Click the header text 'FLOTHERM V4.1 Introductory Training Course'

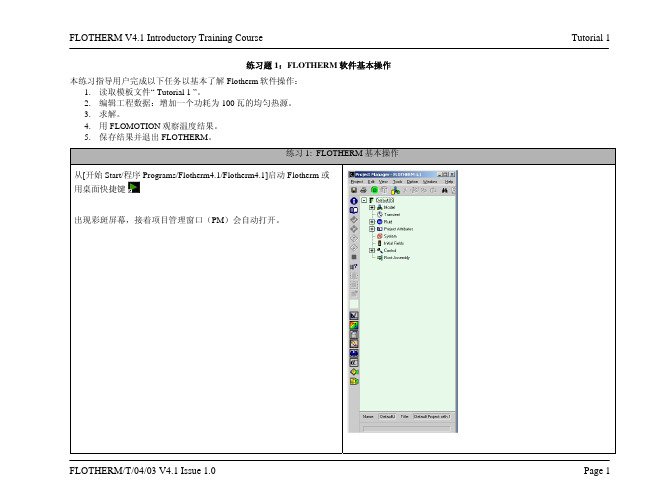click(166, 38)
